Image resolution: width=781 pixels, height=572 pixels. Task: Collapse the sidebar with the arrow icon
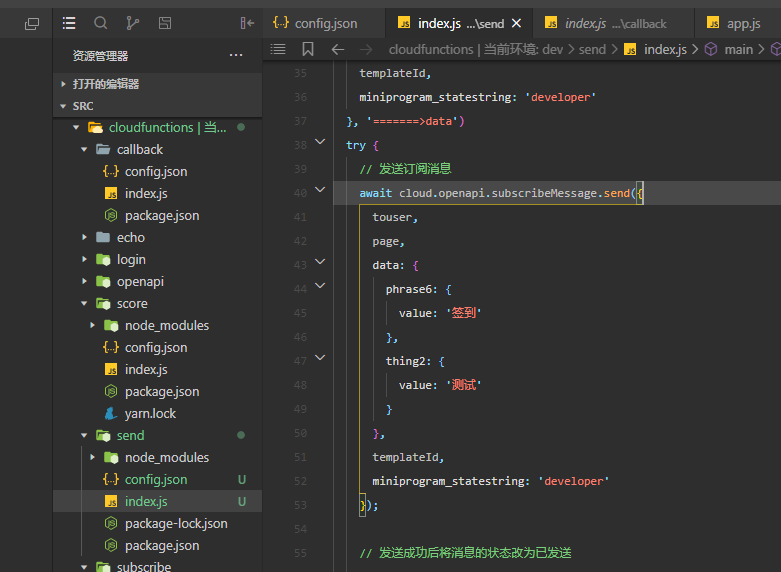(247, 23)
